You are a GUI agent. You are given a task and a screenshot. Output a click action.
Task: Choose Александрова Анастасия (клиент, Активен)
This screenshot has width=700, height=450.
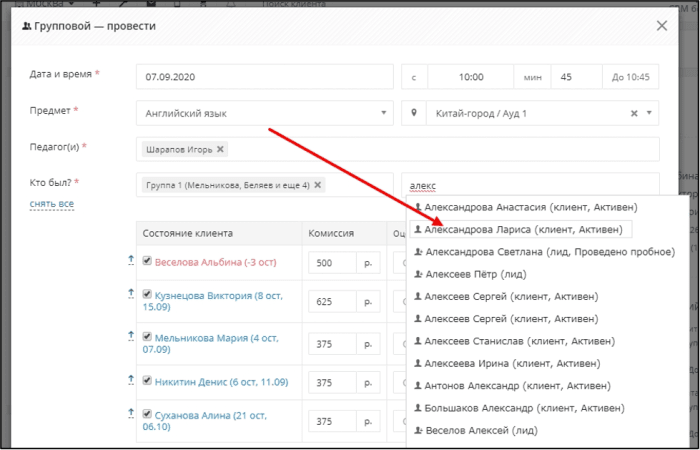pos(526,207)
